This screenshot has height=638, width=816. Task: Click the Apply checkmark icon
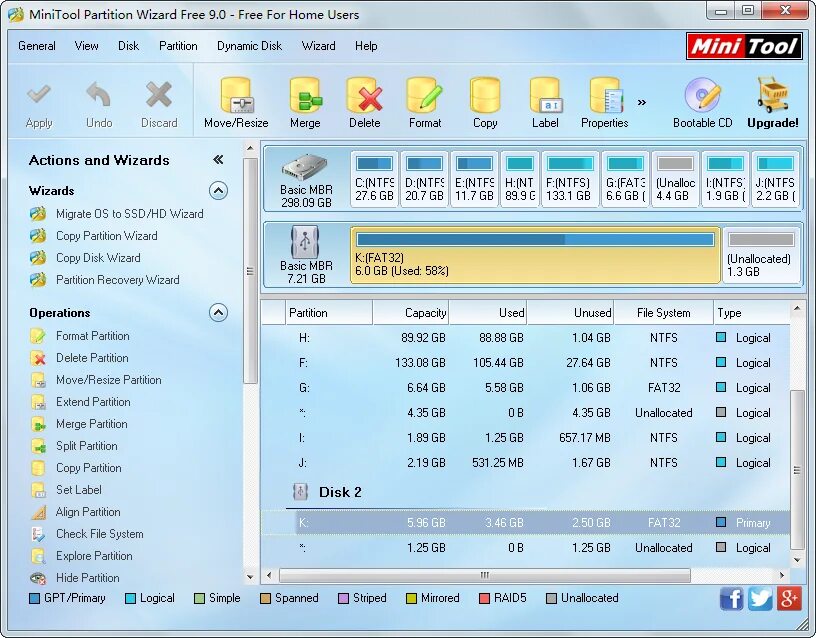coord(39,94)
